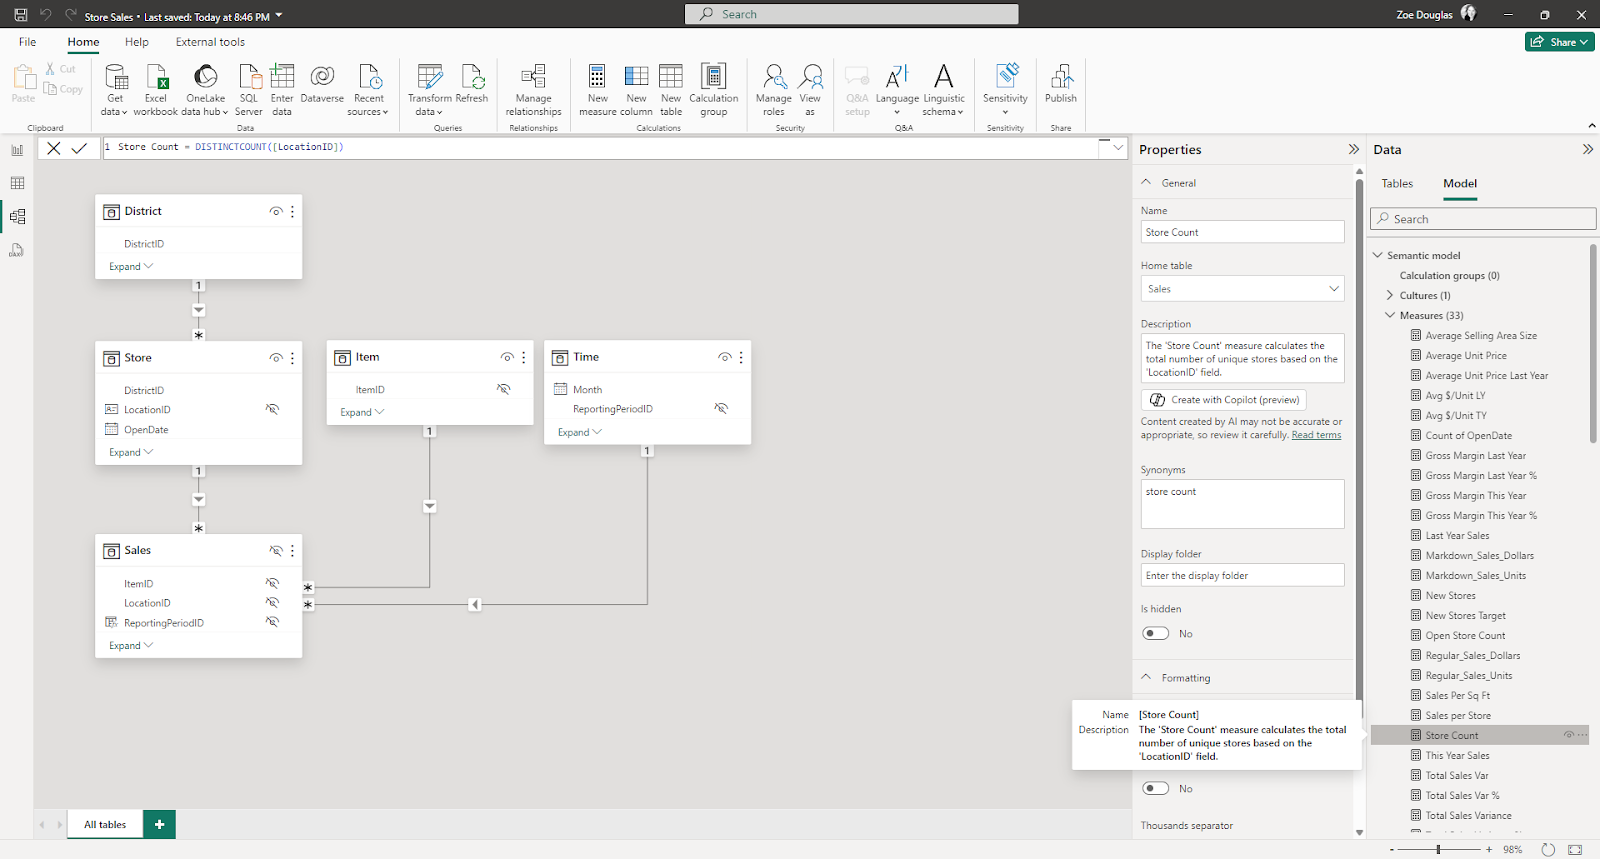
Task: Toggle District table visibility eye
Action: pyautogui.click(x=276, y=211)
